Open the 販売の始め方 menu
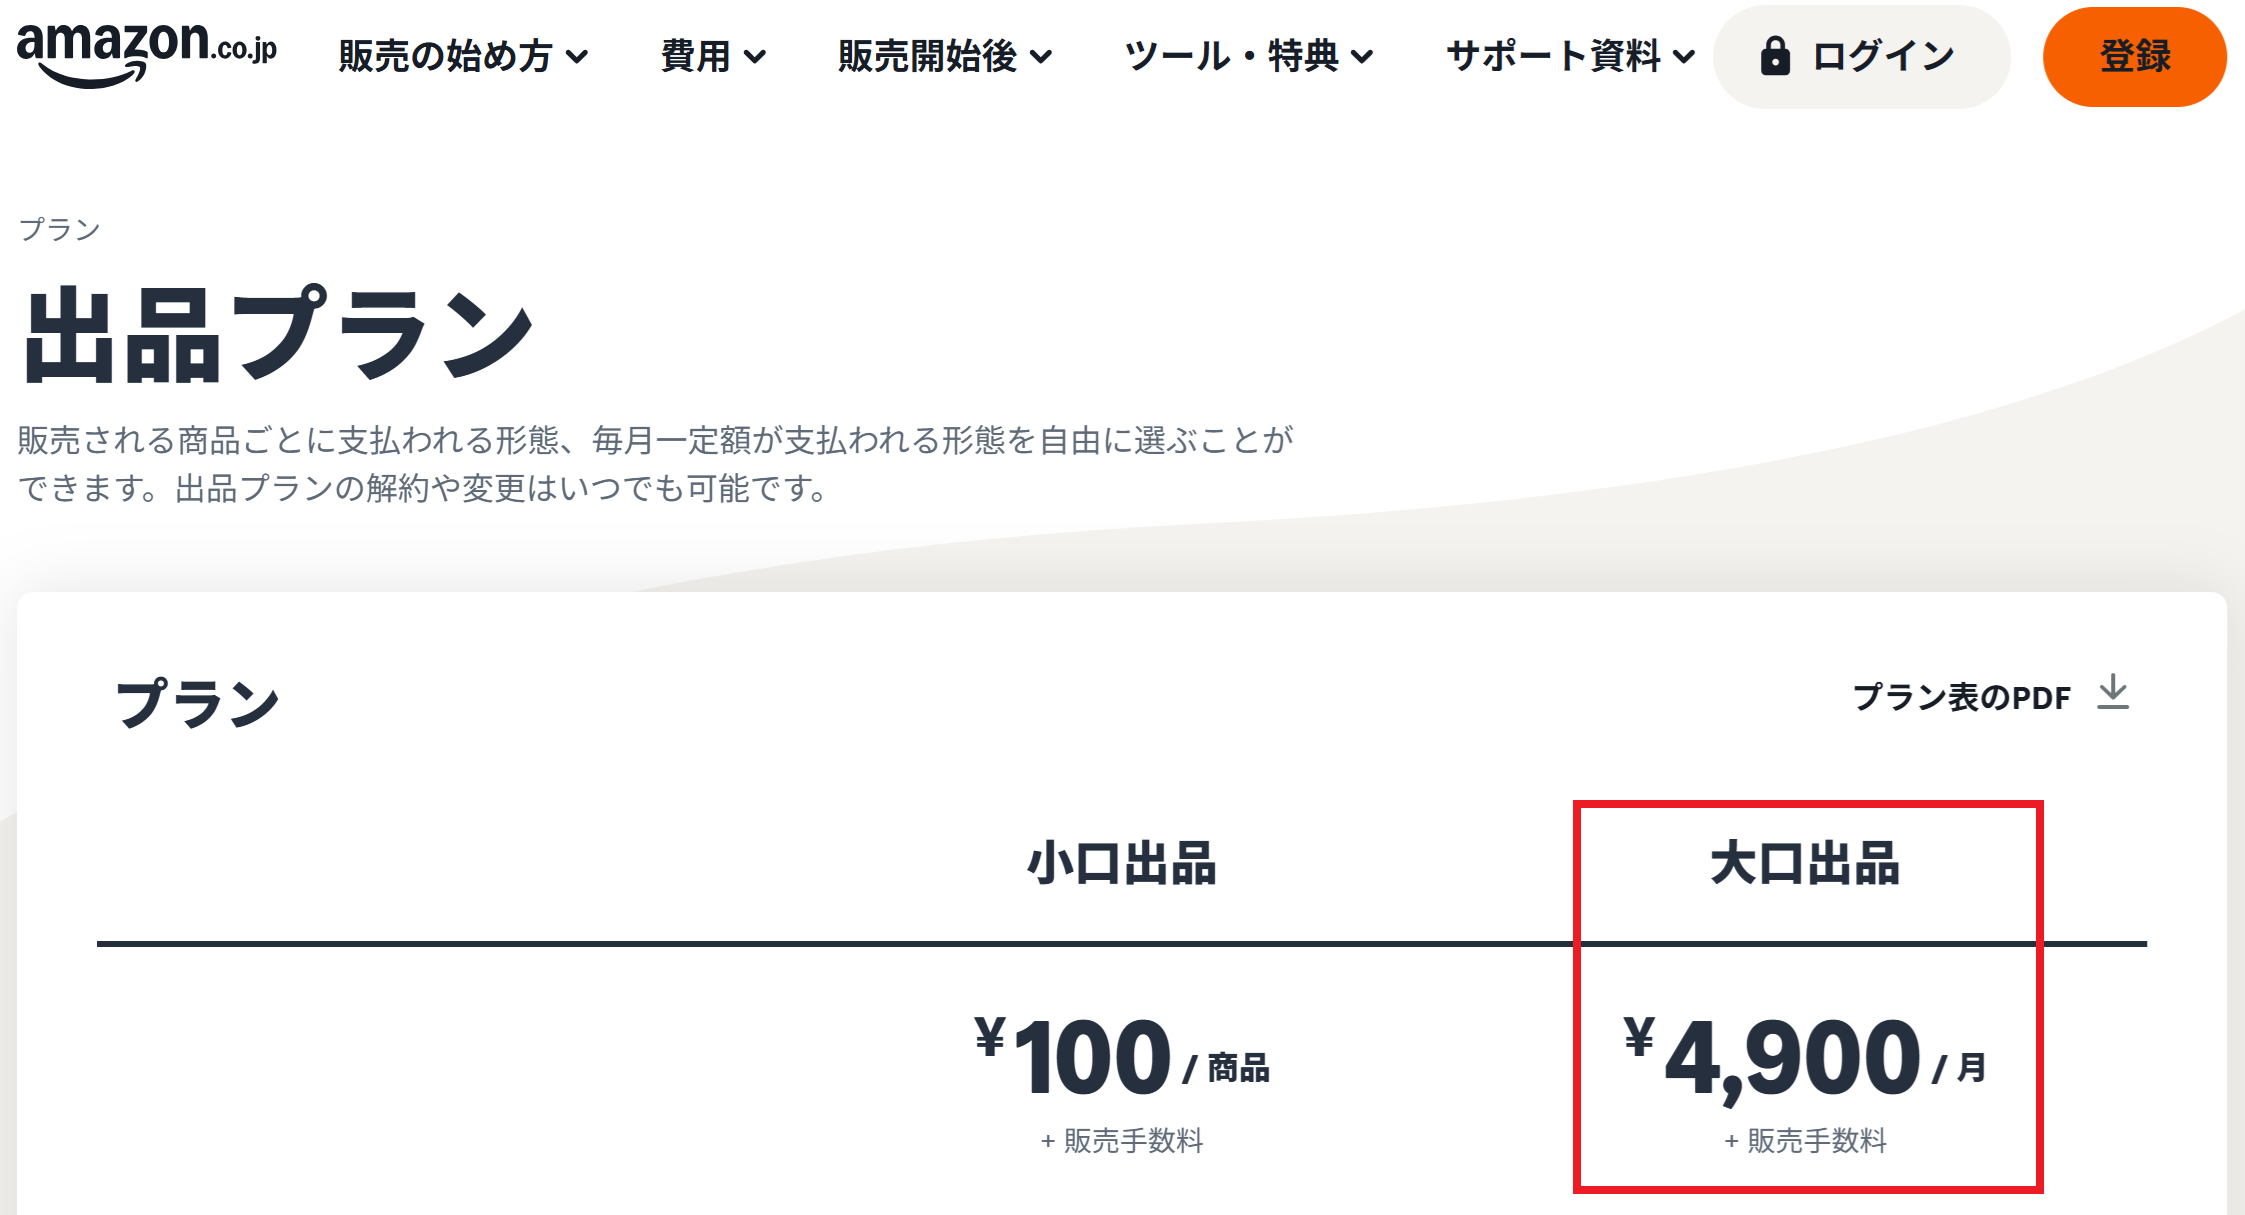 (x=446, y=57)
